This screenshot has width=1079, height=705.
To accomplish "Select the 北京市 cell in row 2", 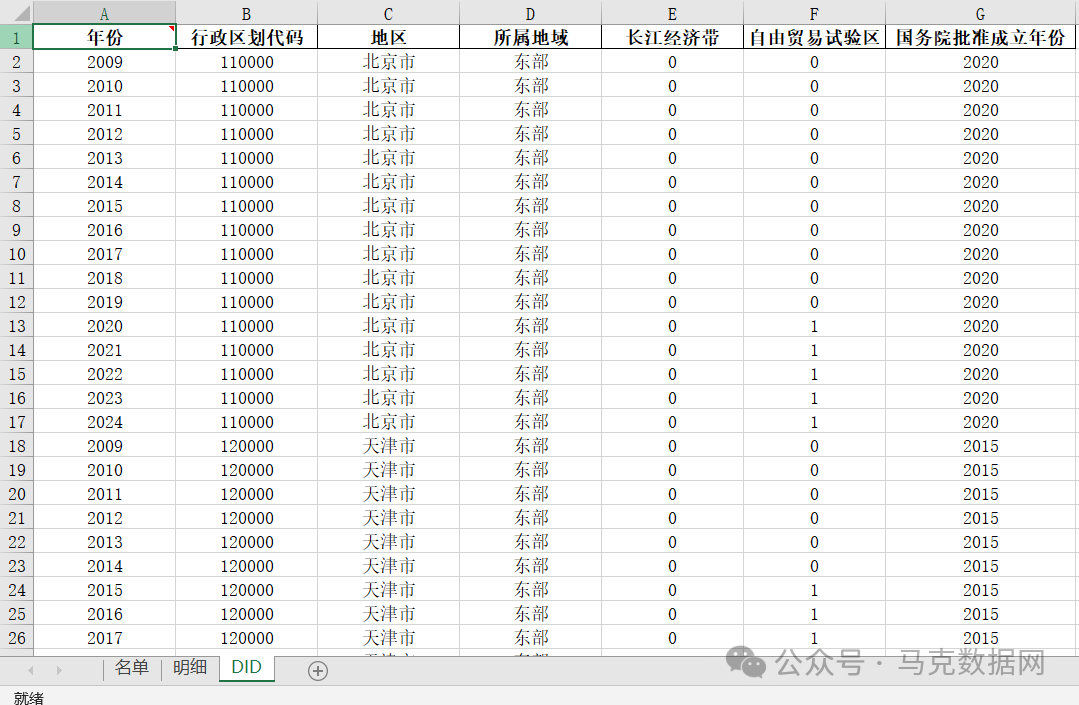I will 388,61.
